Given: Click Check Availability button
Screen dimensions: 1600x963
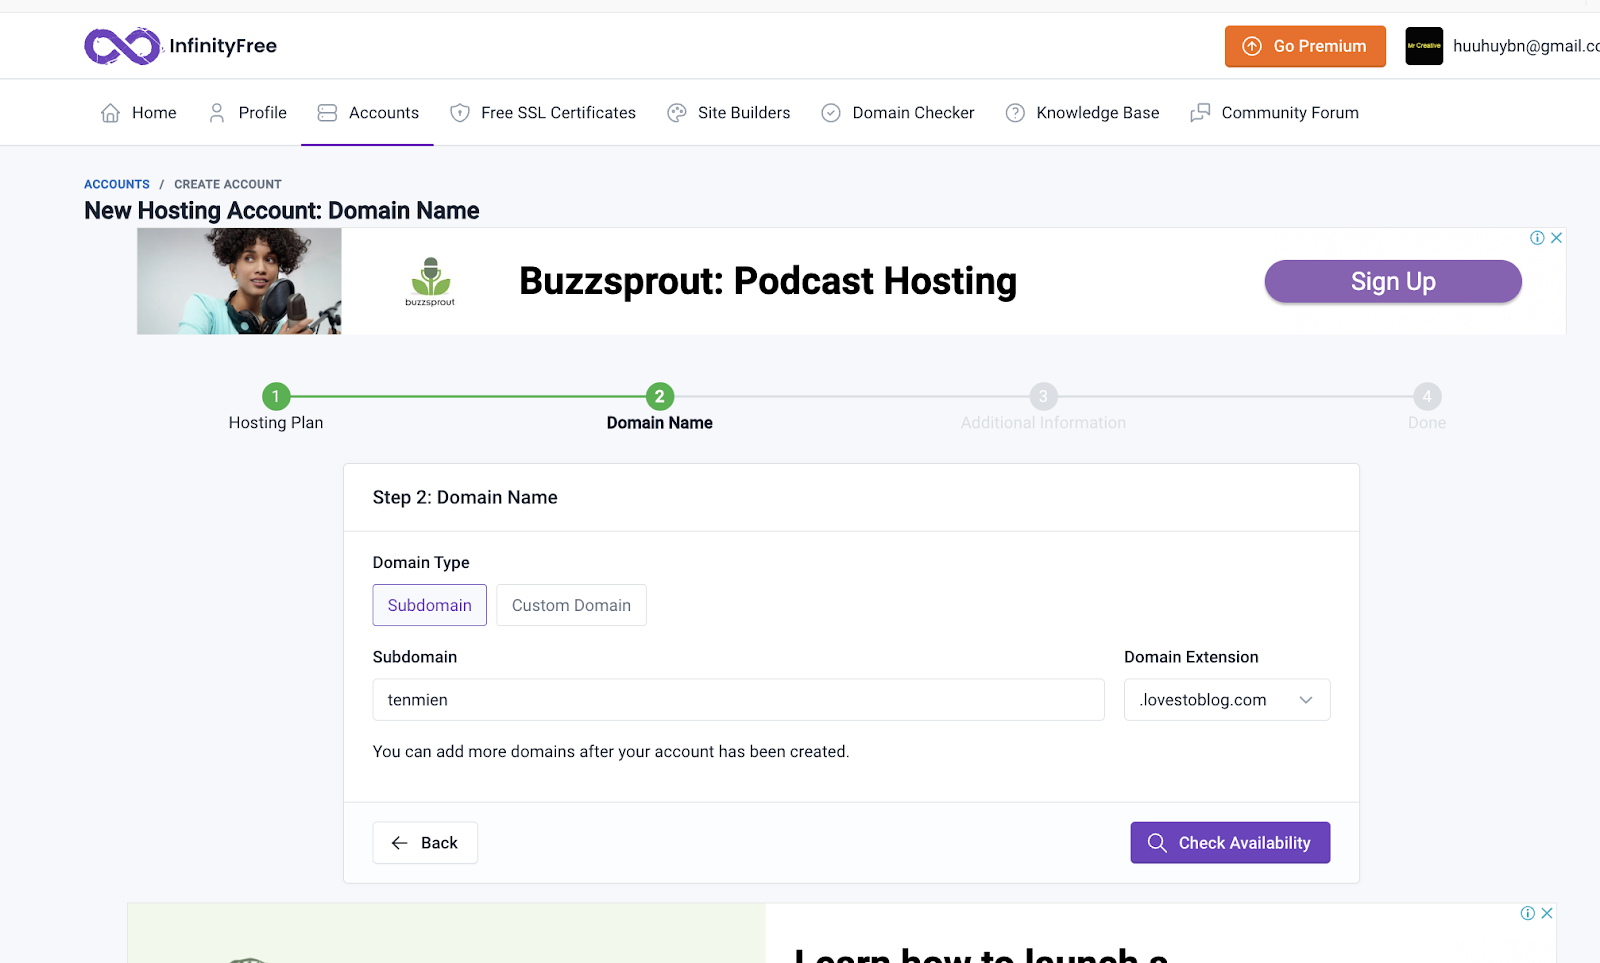Looking at the screenshot, I should pos(1230,843).
